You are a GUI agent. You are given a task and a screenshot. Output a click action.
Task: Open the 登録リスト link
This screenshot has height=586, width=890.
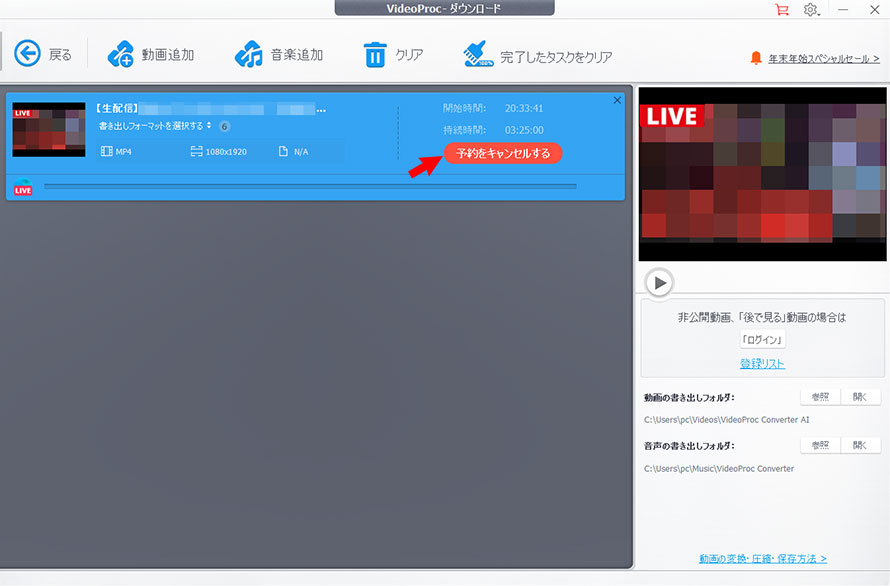[762, 362]
